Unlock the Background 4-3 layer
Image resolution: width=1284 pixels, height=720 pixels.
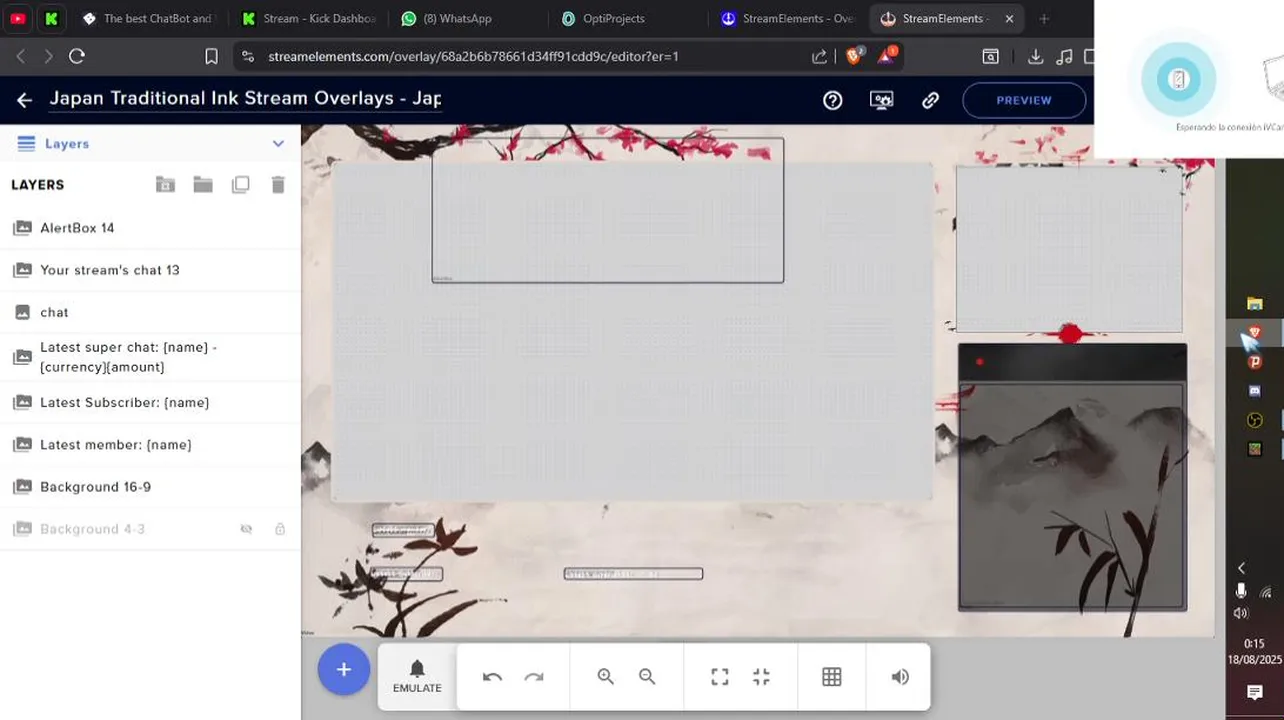(280, 529)
